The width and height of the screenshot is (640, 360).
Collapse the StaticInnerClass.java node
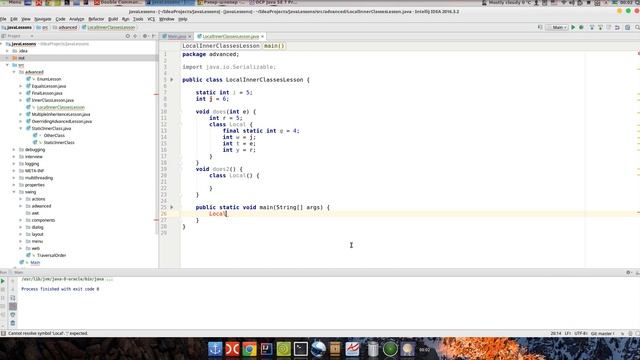21,128
